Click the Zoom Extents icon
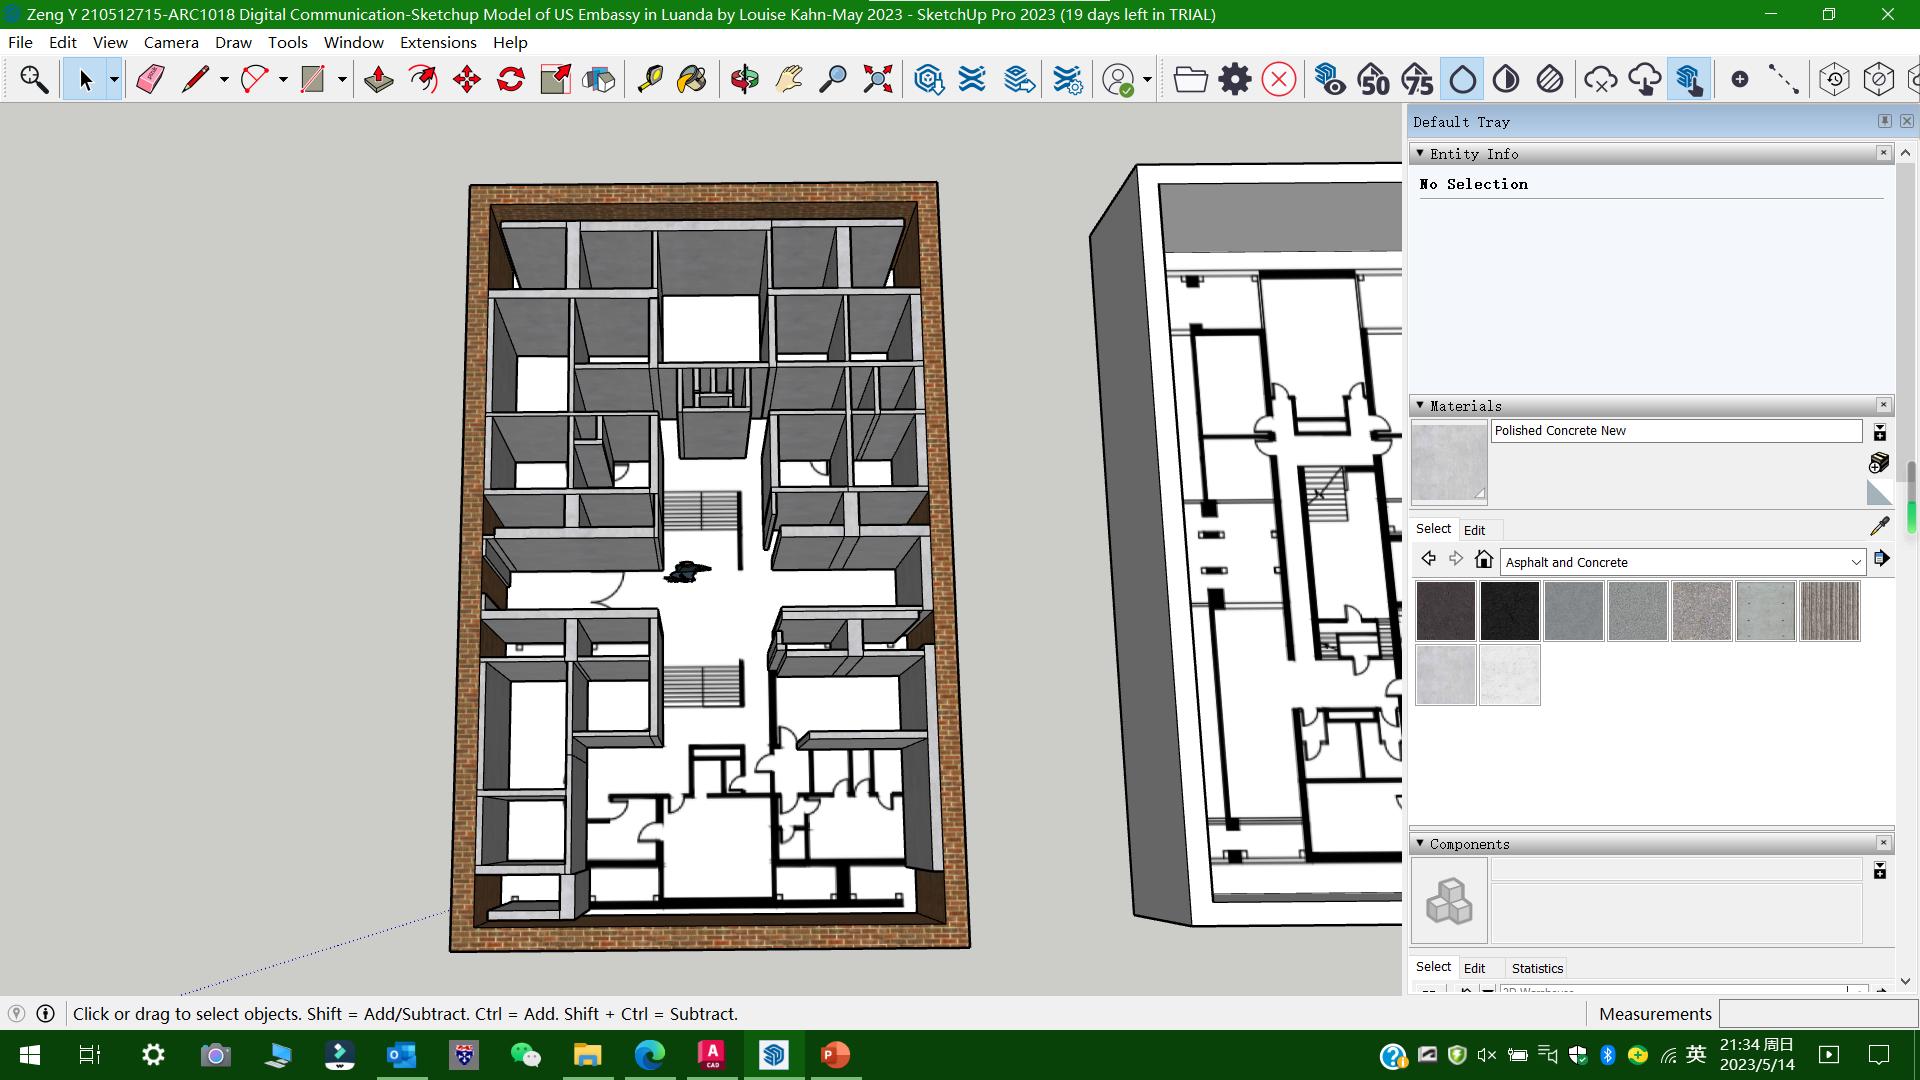The image size is (1920, 1080). 877,79
